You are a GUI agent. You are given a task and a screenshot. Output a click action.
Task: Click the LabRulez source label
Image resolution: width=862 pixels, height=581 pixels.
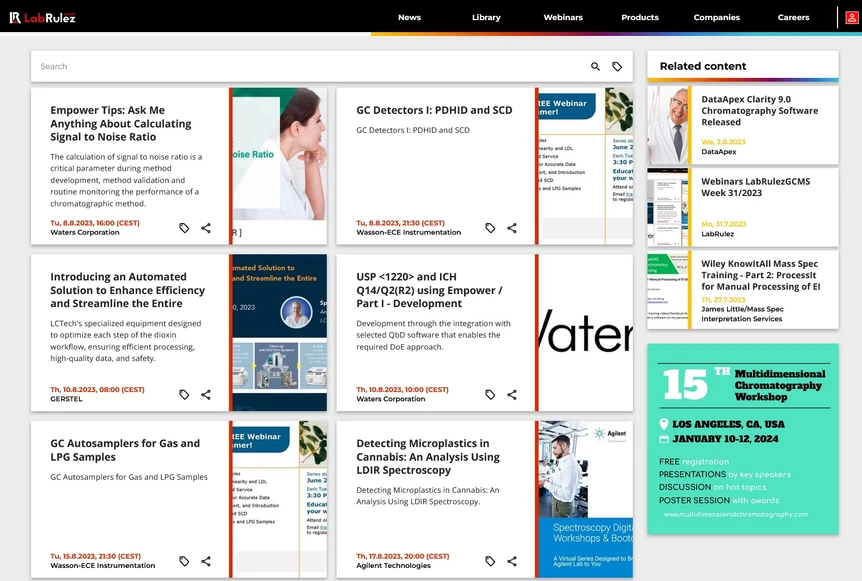[717, 234]
